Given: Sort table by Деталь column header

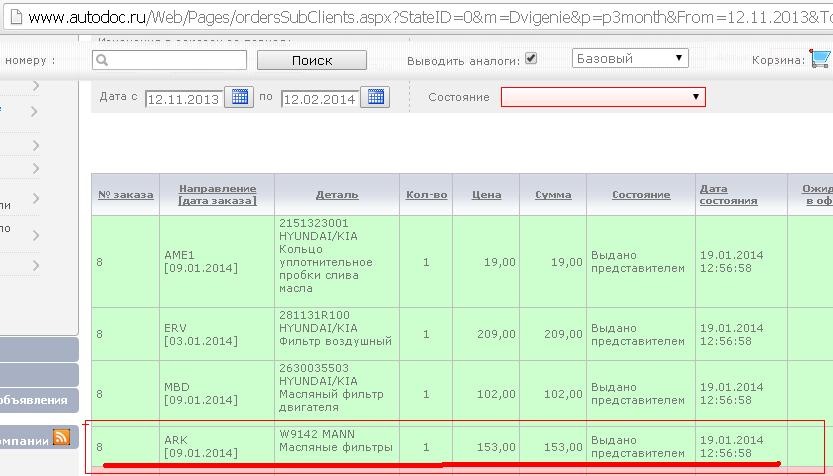Looking at the screenshot, I should [337, 194].
